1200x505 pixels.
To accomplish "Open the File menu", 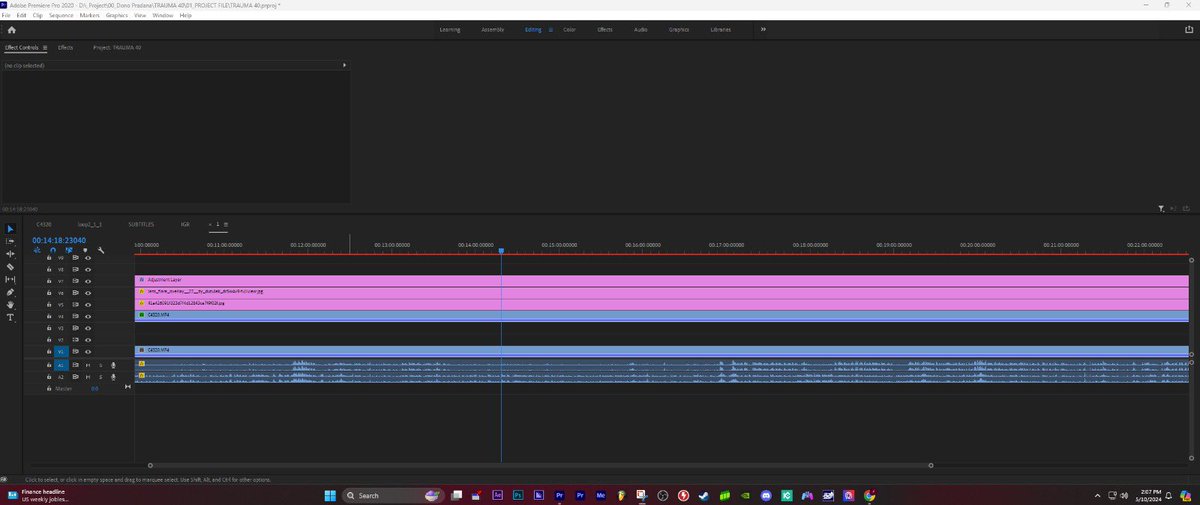I will pyautogui.click(x=6, y=16).
